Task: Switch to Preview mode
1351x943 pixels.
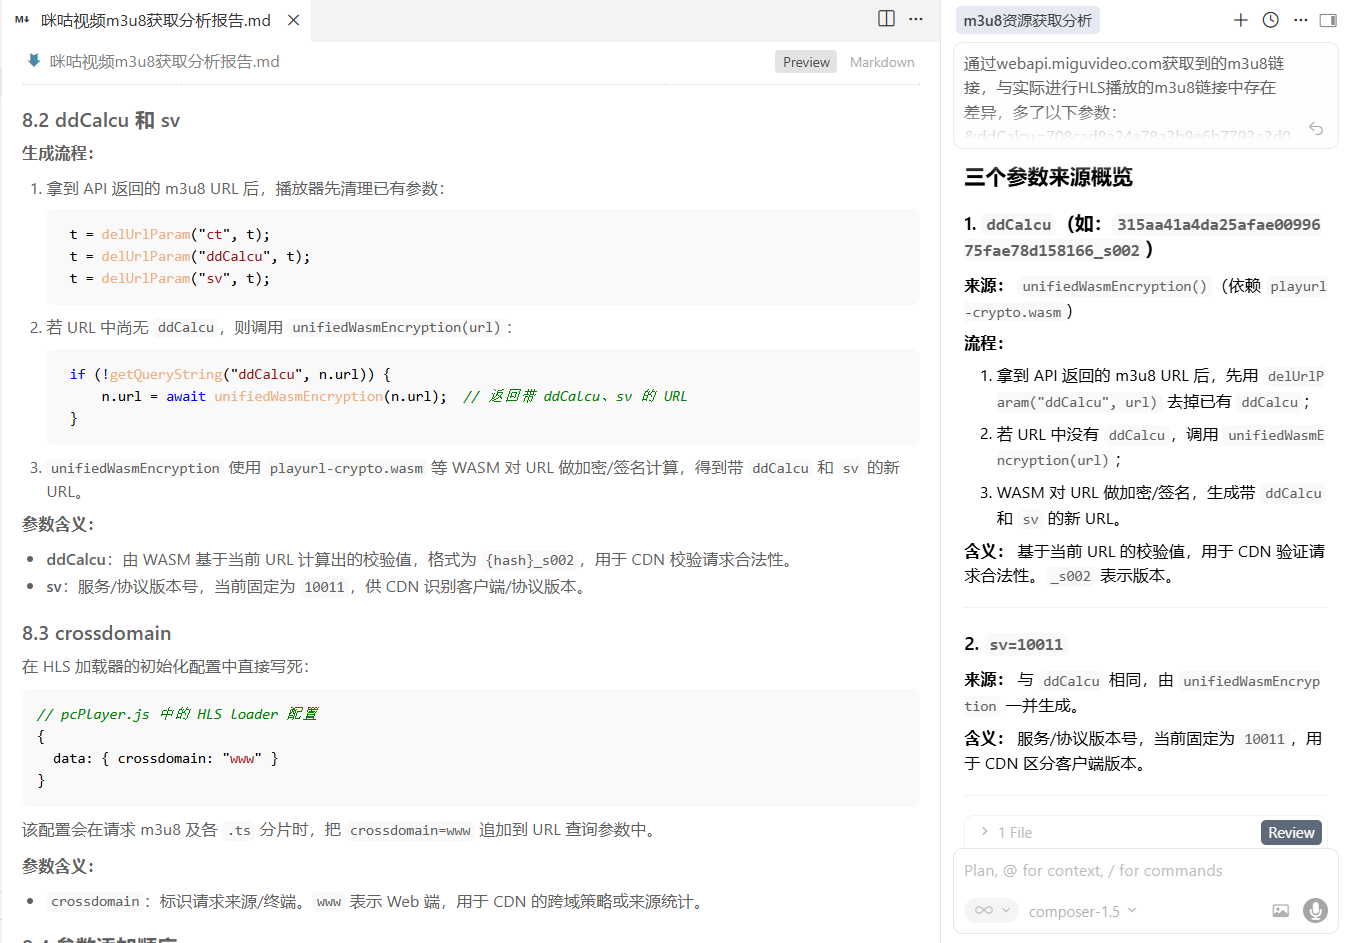Action: 806,62
